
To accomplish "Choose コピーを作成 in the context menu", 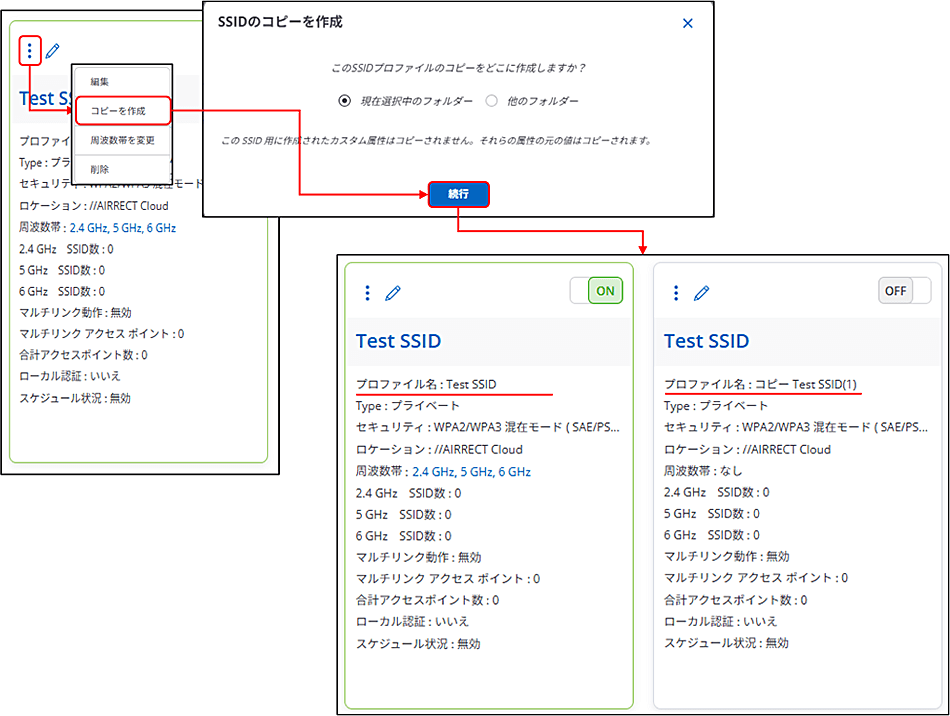I will [x=118, y=111].
